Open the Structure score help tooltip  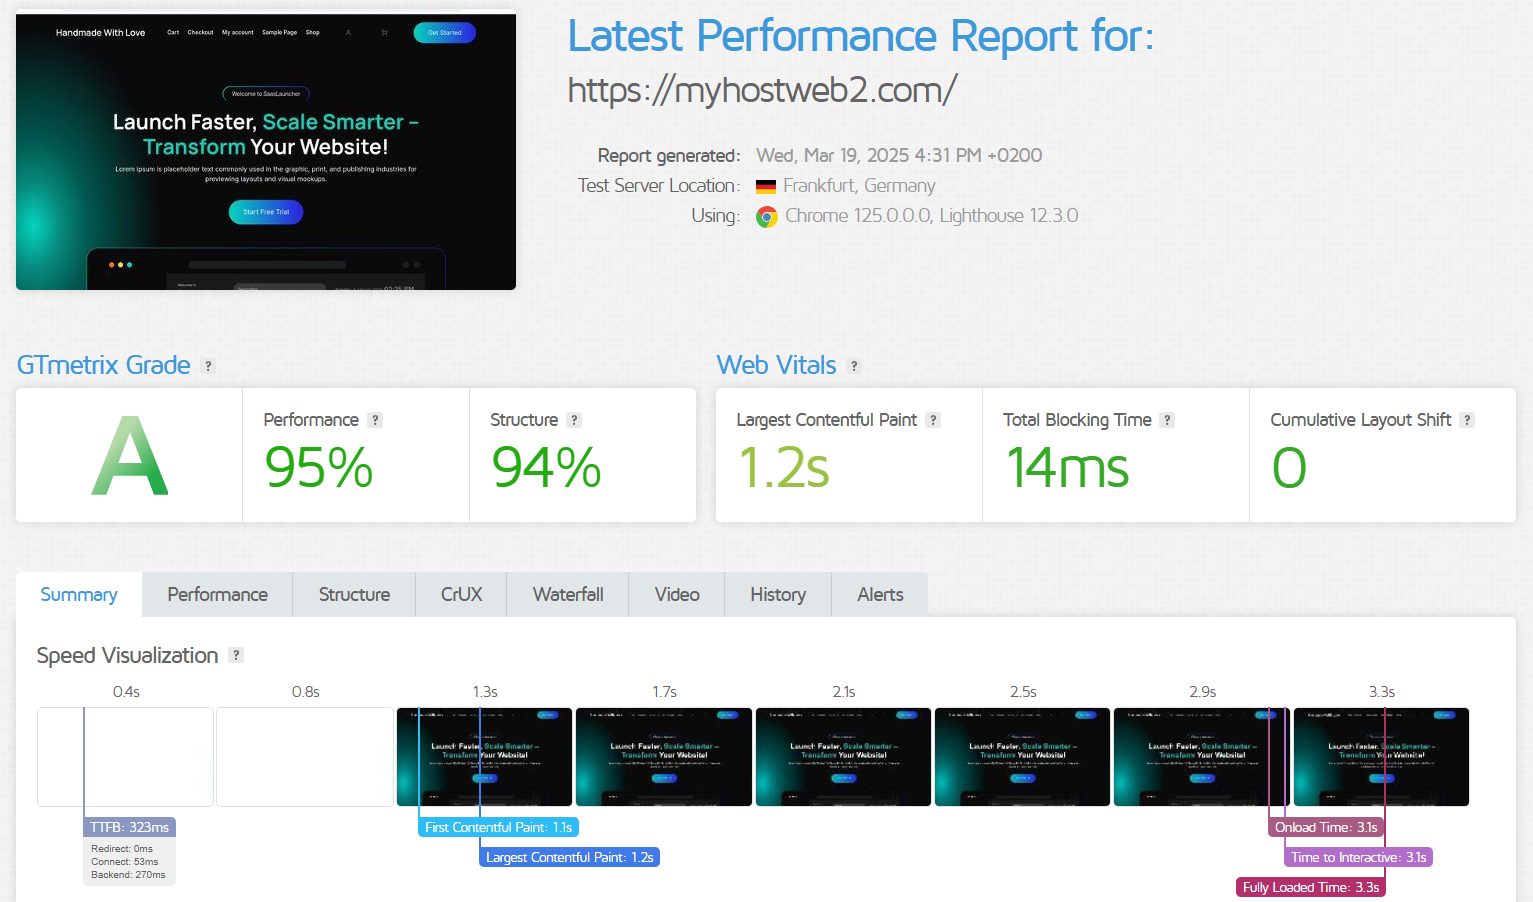574,420
